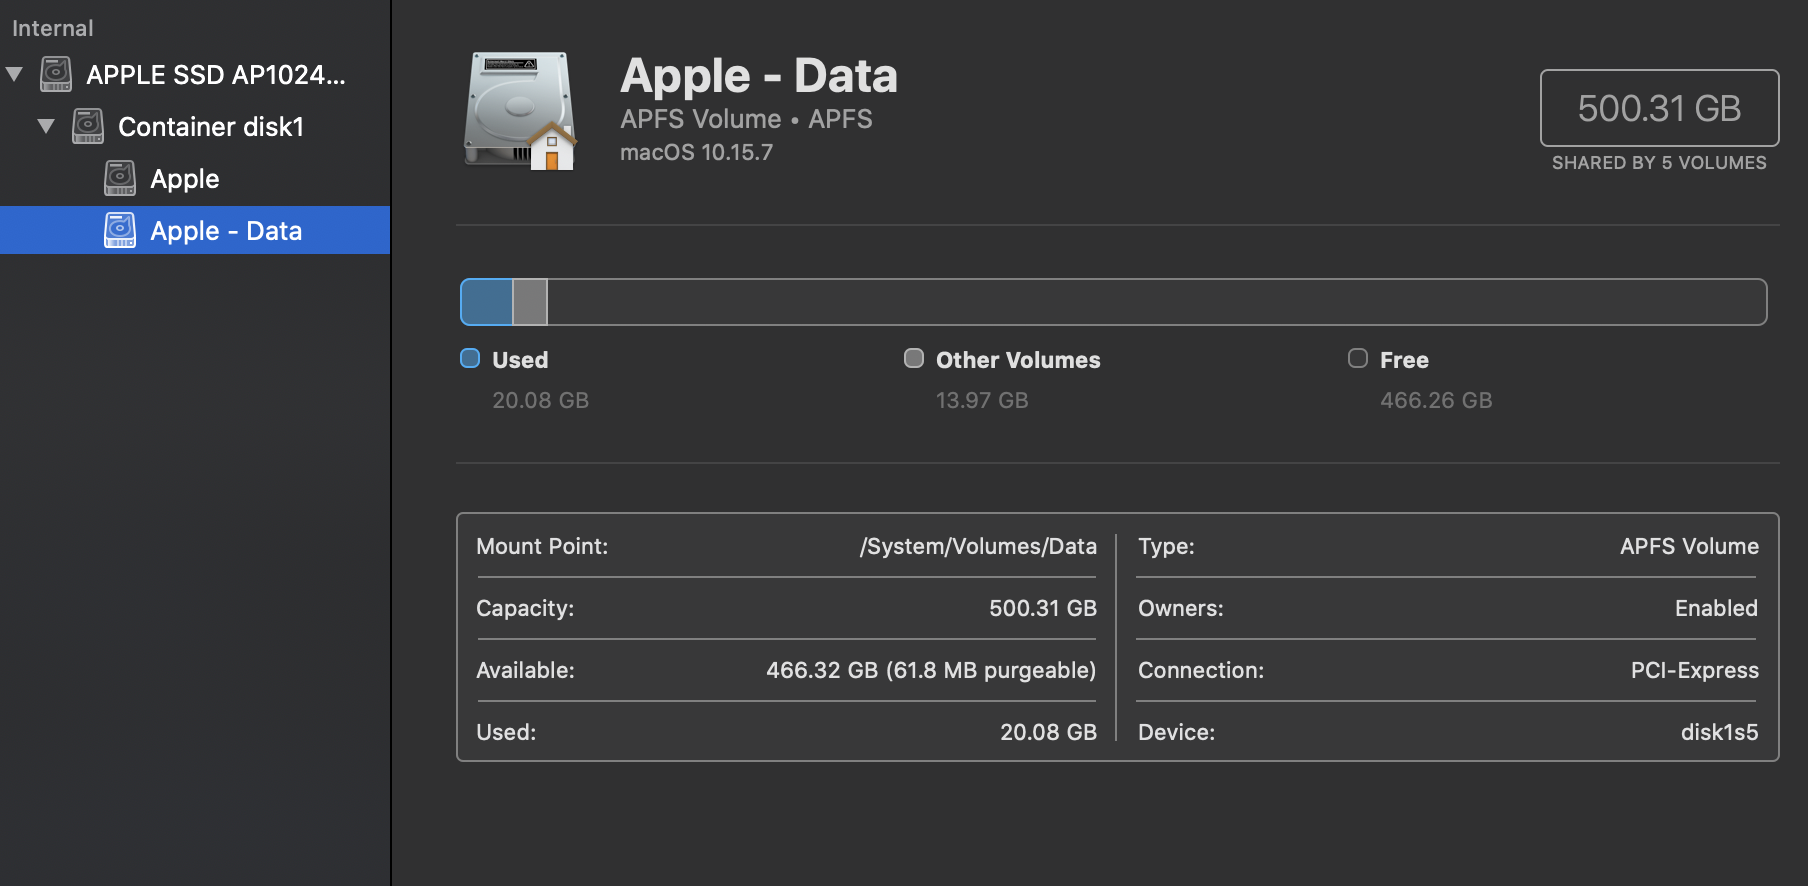Image resolution: width=1808 pixels, height=886 pixels.
Task: Collapse the APPLE SSD AP1024 disclosure triangle
Action: tap(15, 74)
